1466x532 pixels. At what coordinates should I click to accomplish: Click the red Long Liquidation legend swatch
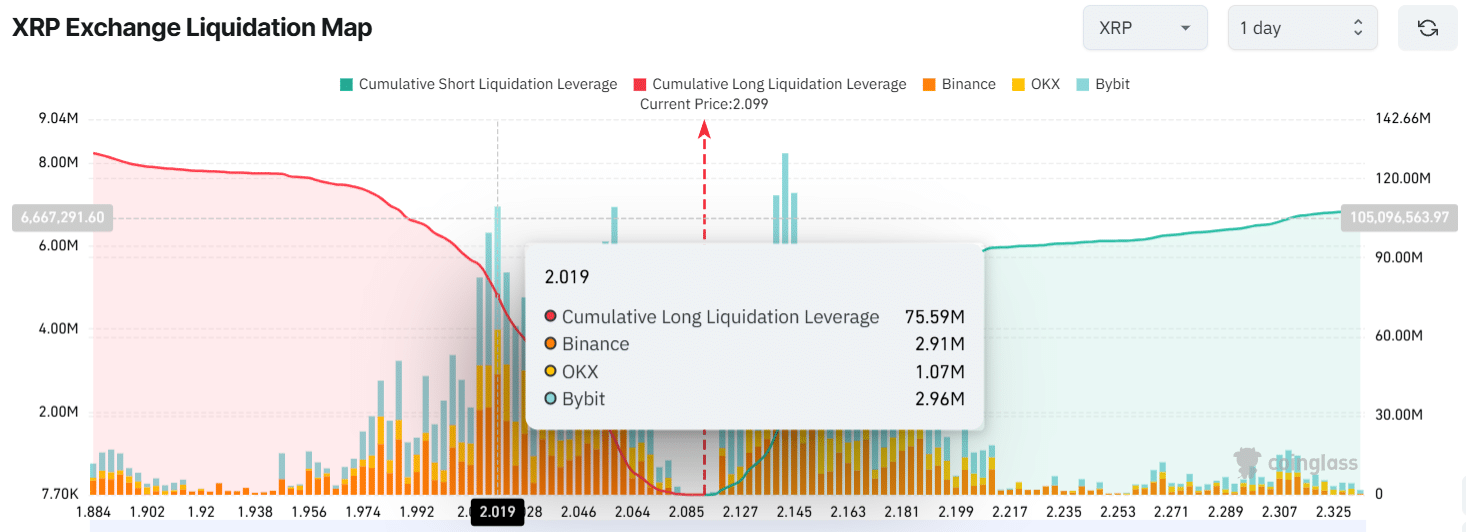click(x=639, y=84)
